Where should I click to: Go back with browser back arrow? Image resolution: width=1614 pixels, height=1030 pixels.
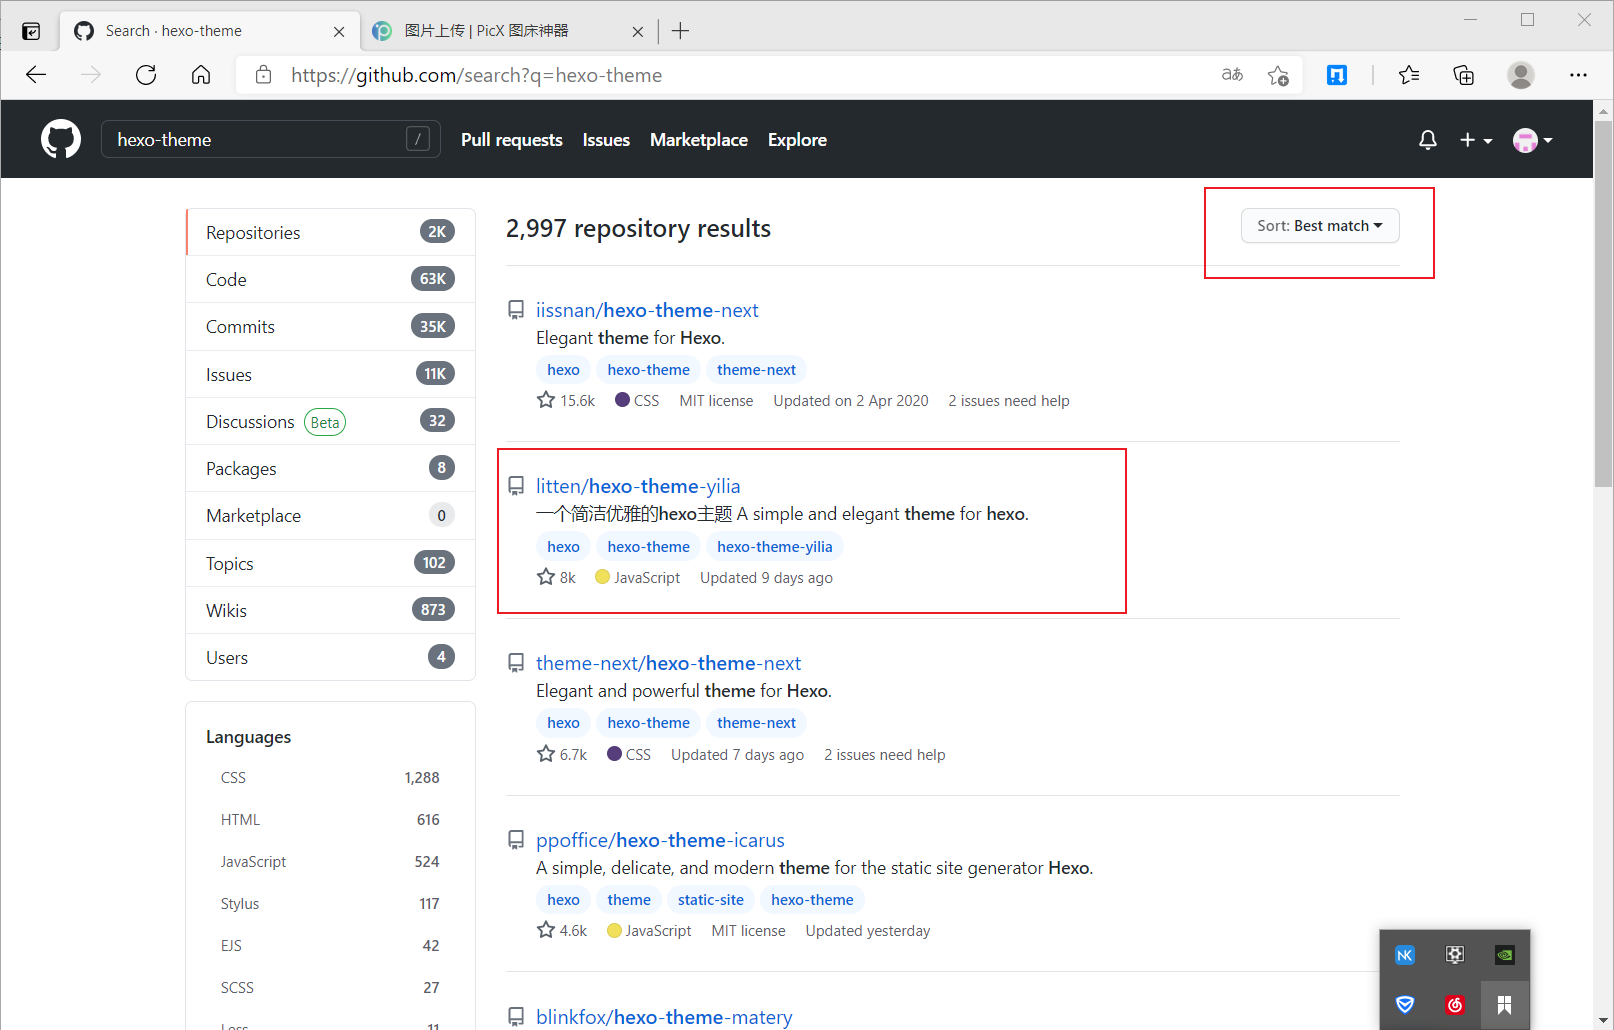click(x=36, y=75)
